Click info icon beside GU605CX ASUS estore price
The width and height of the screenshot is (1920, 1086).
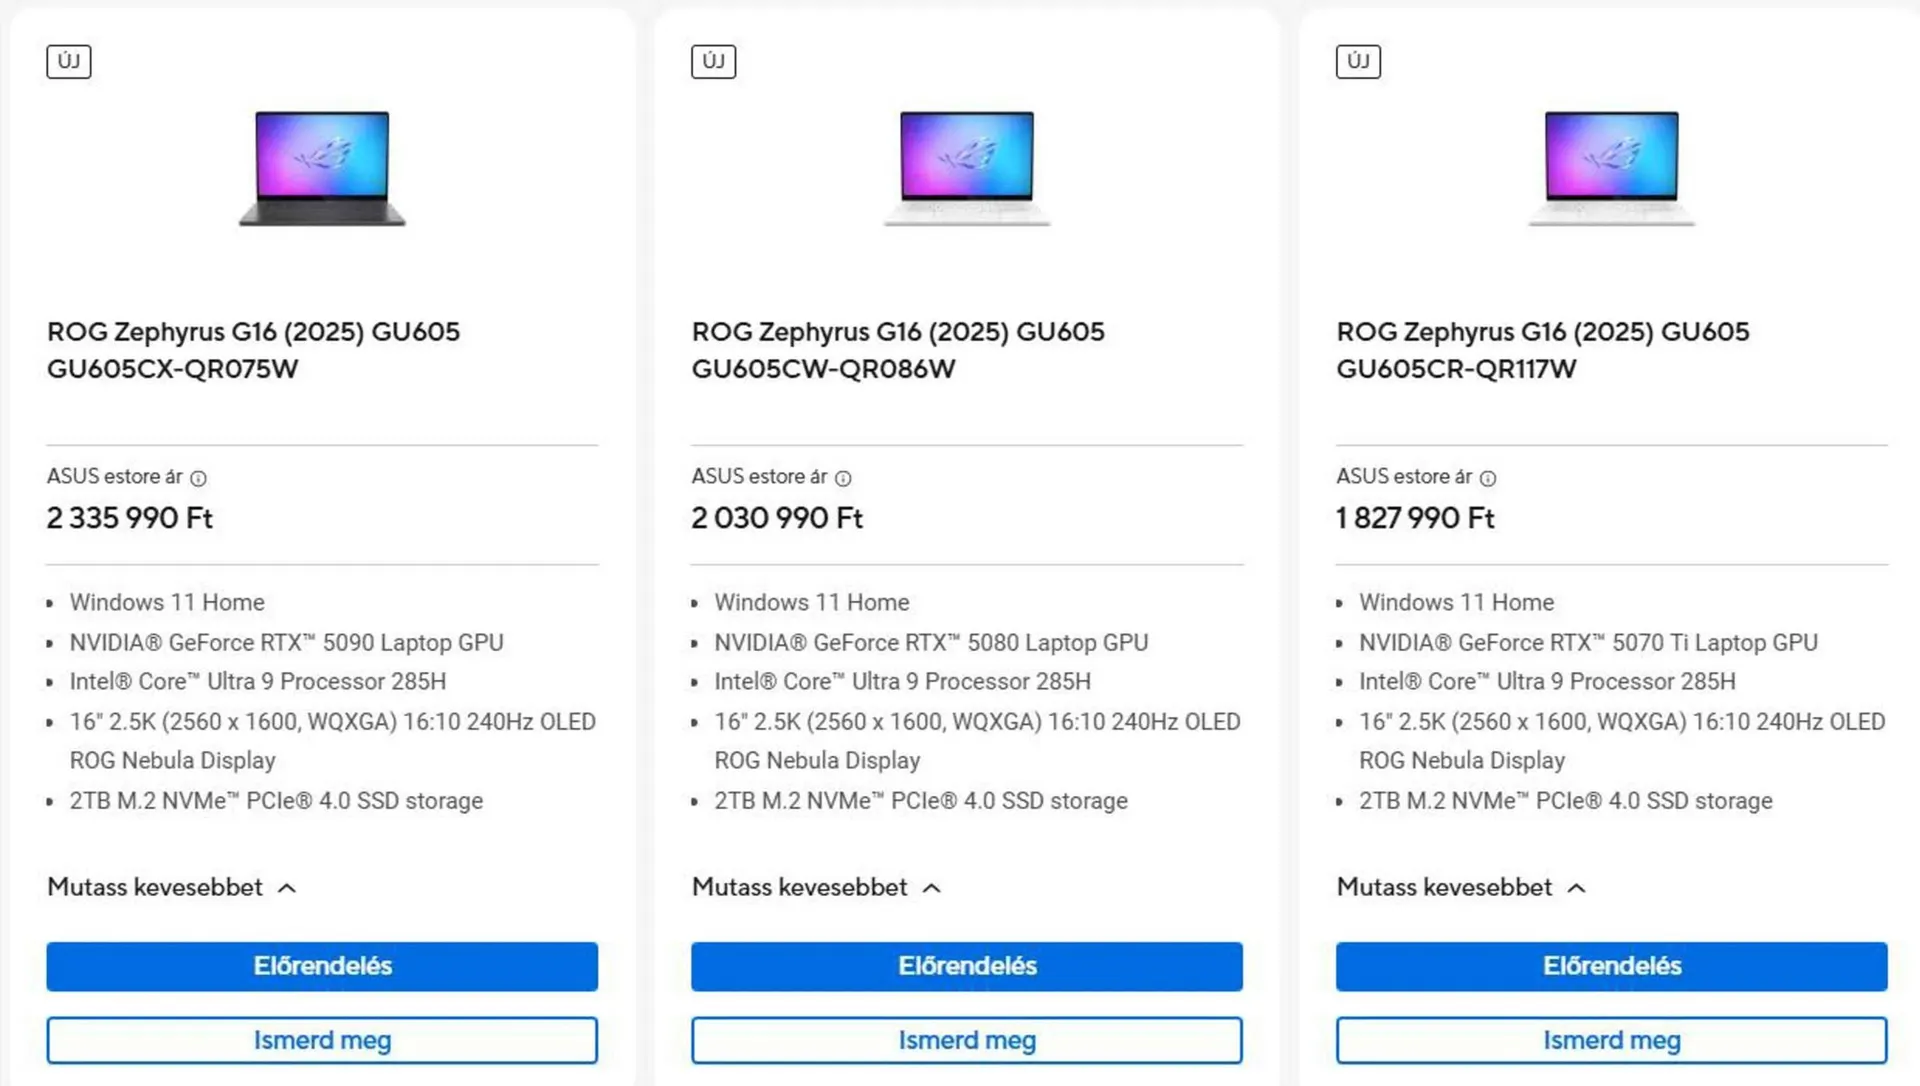click(x=198, y=478)
